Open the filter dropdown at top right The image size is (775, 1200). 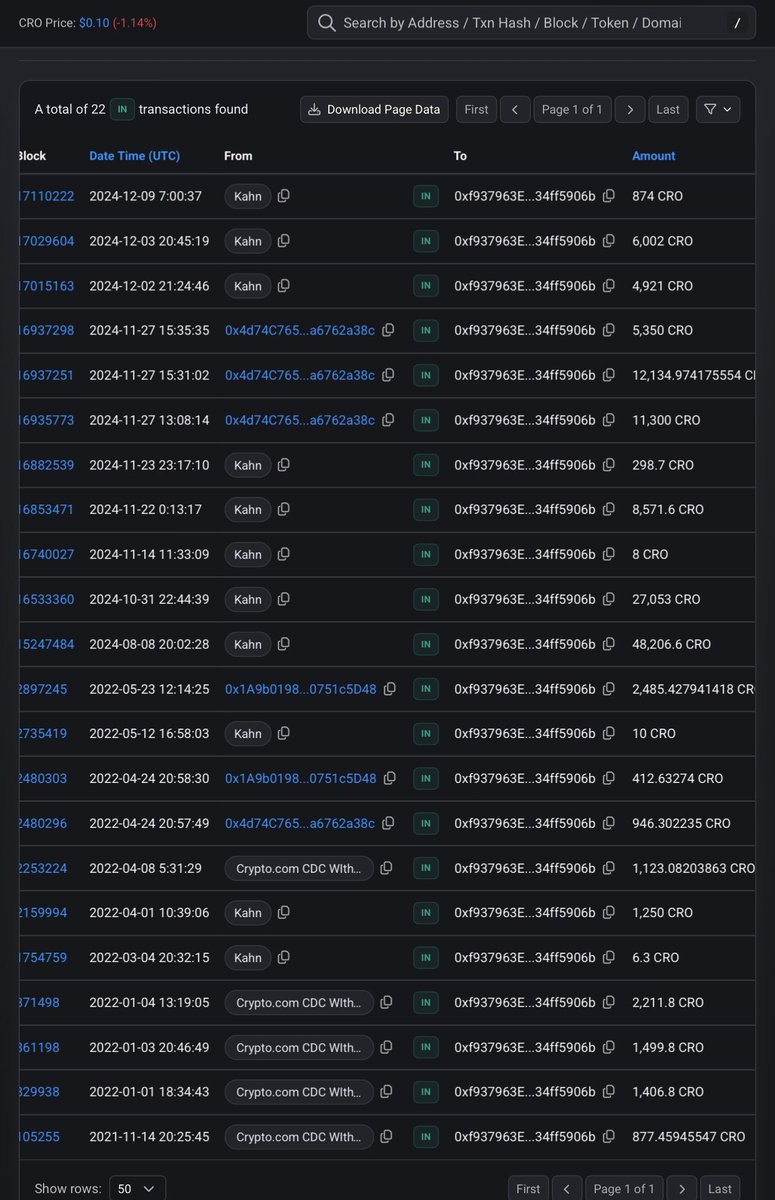coord(718,109)
